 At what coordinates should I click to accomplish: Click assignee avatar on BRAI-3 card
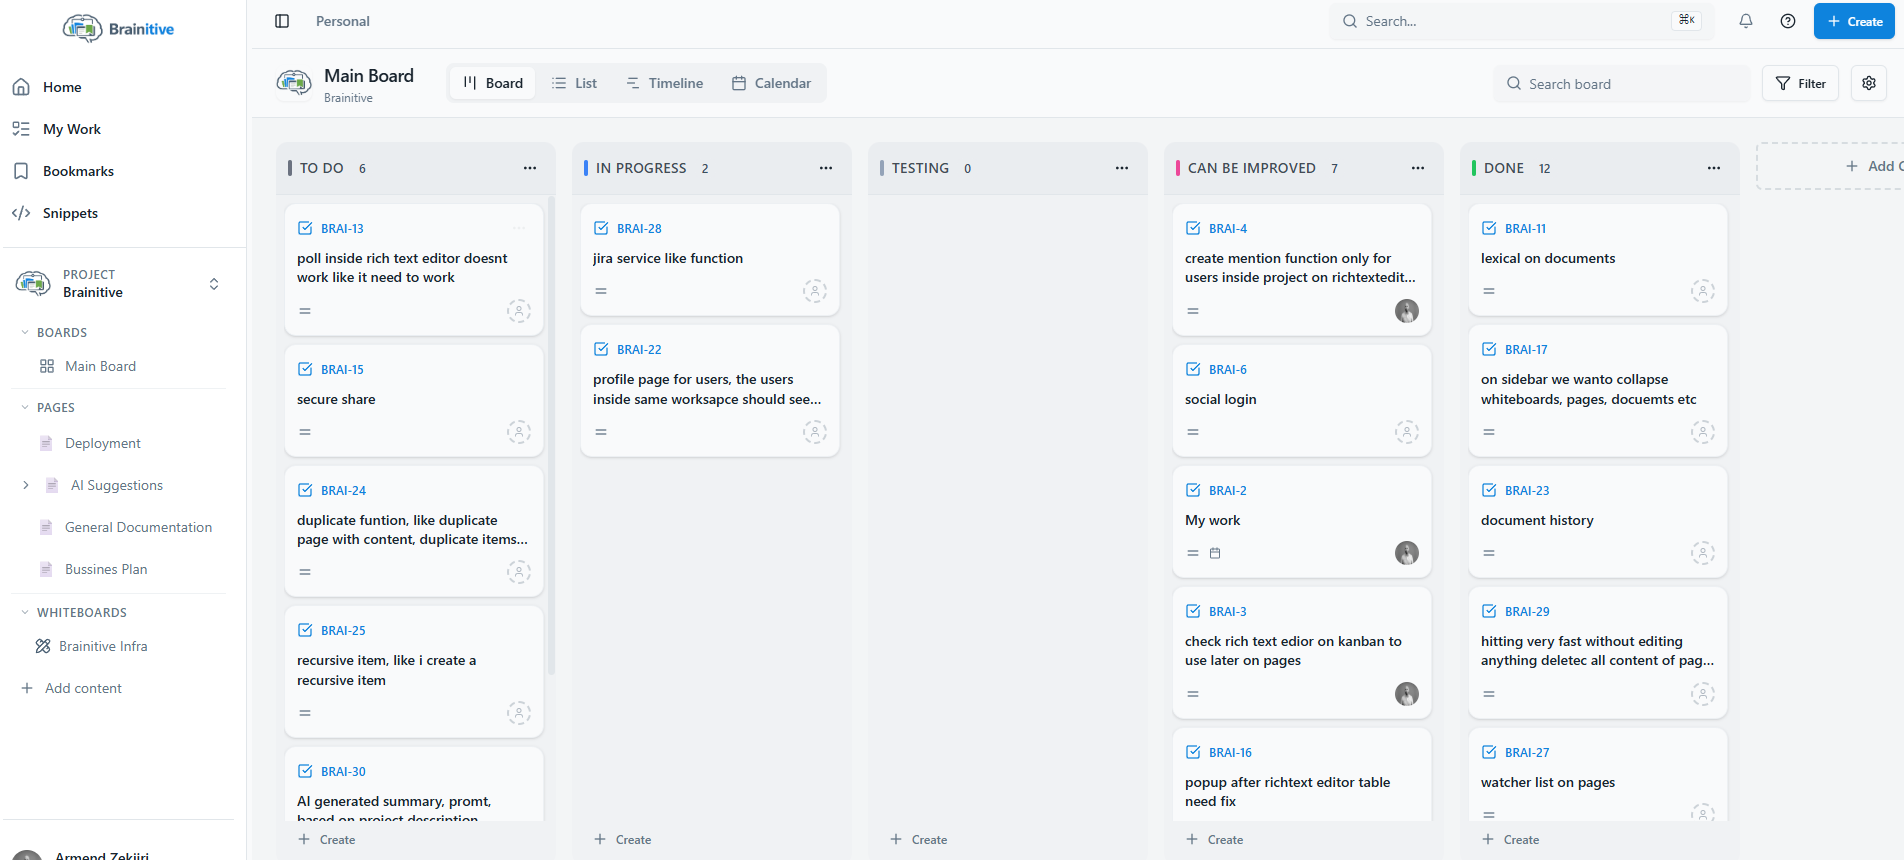(x=1407, y=694)
